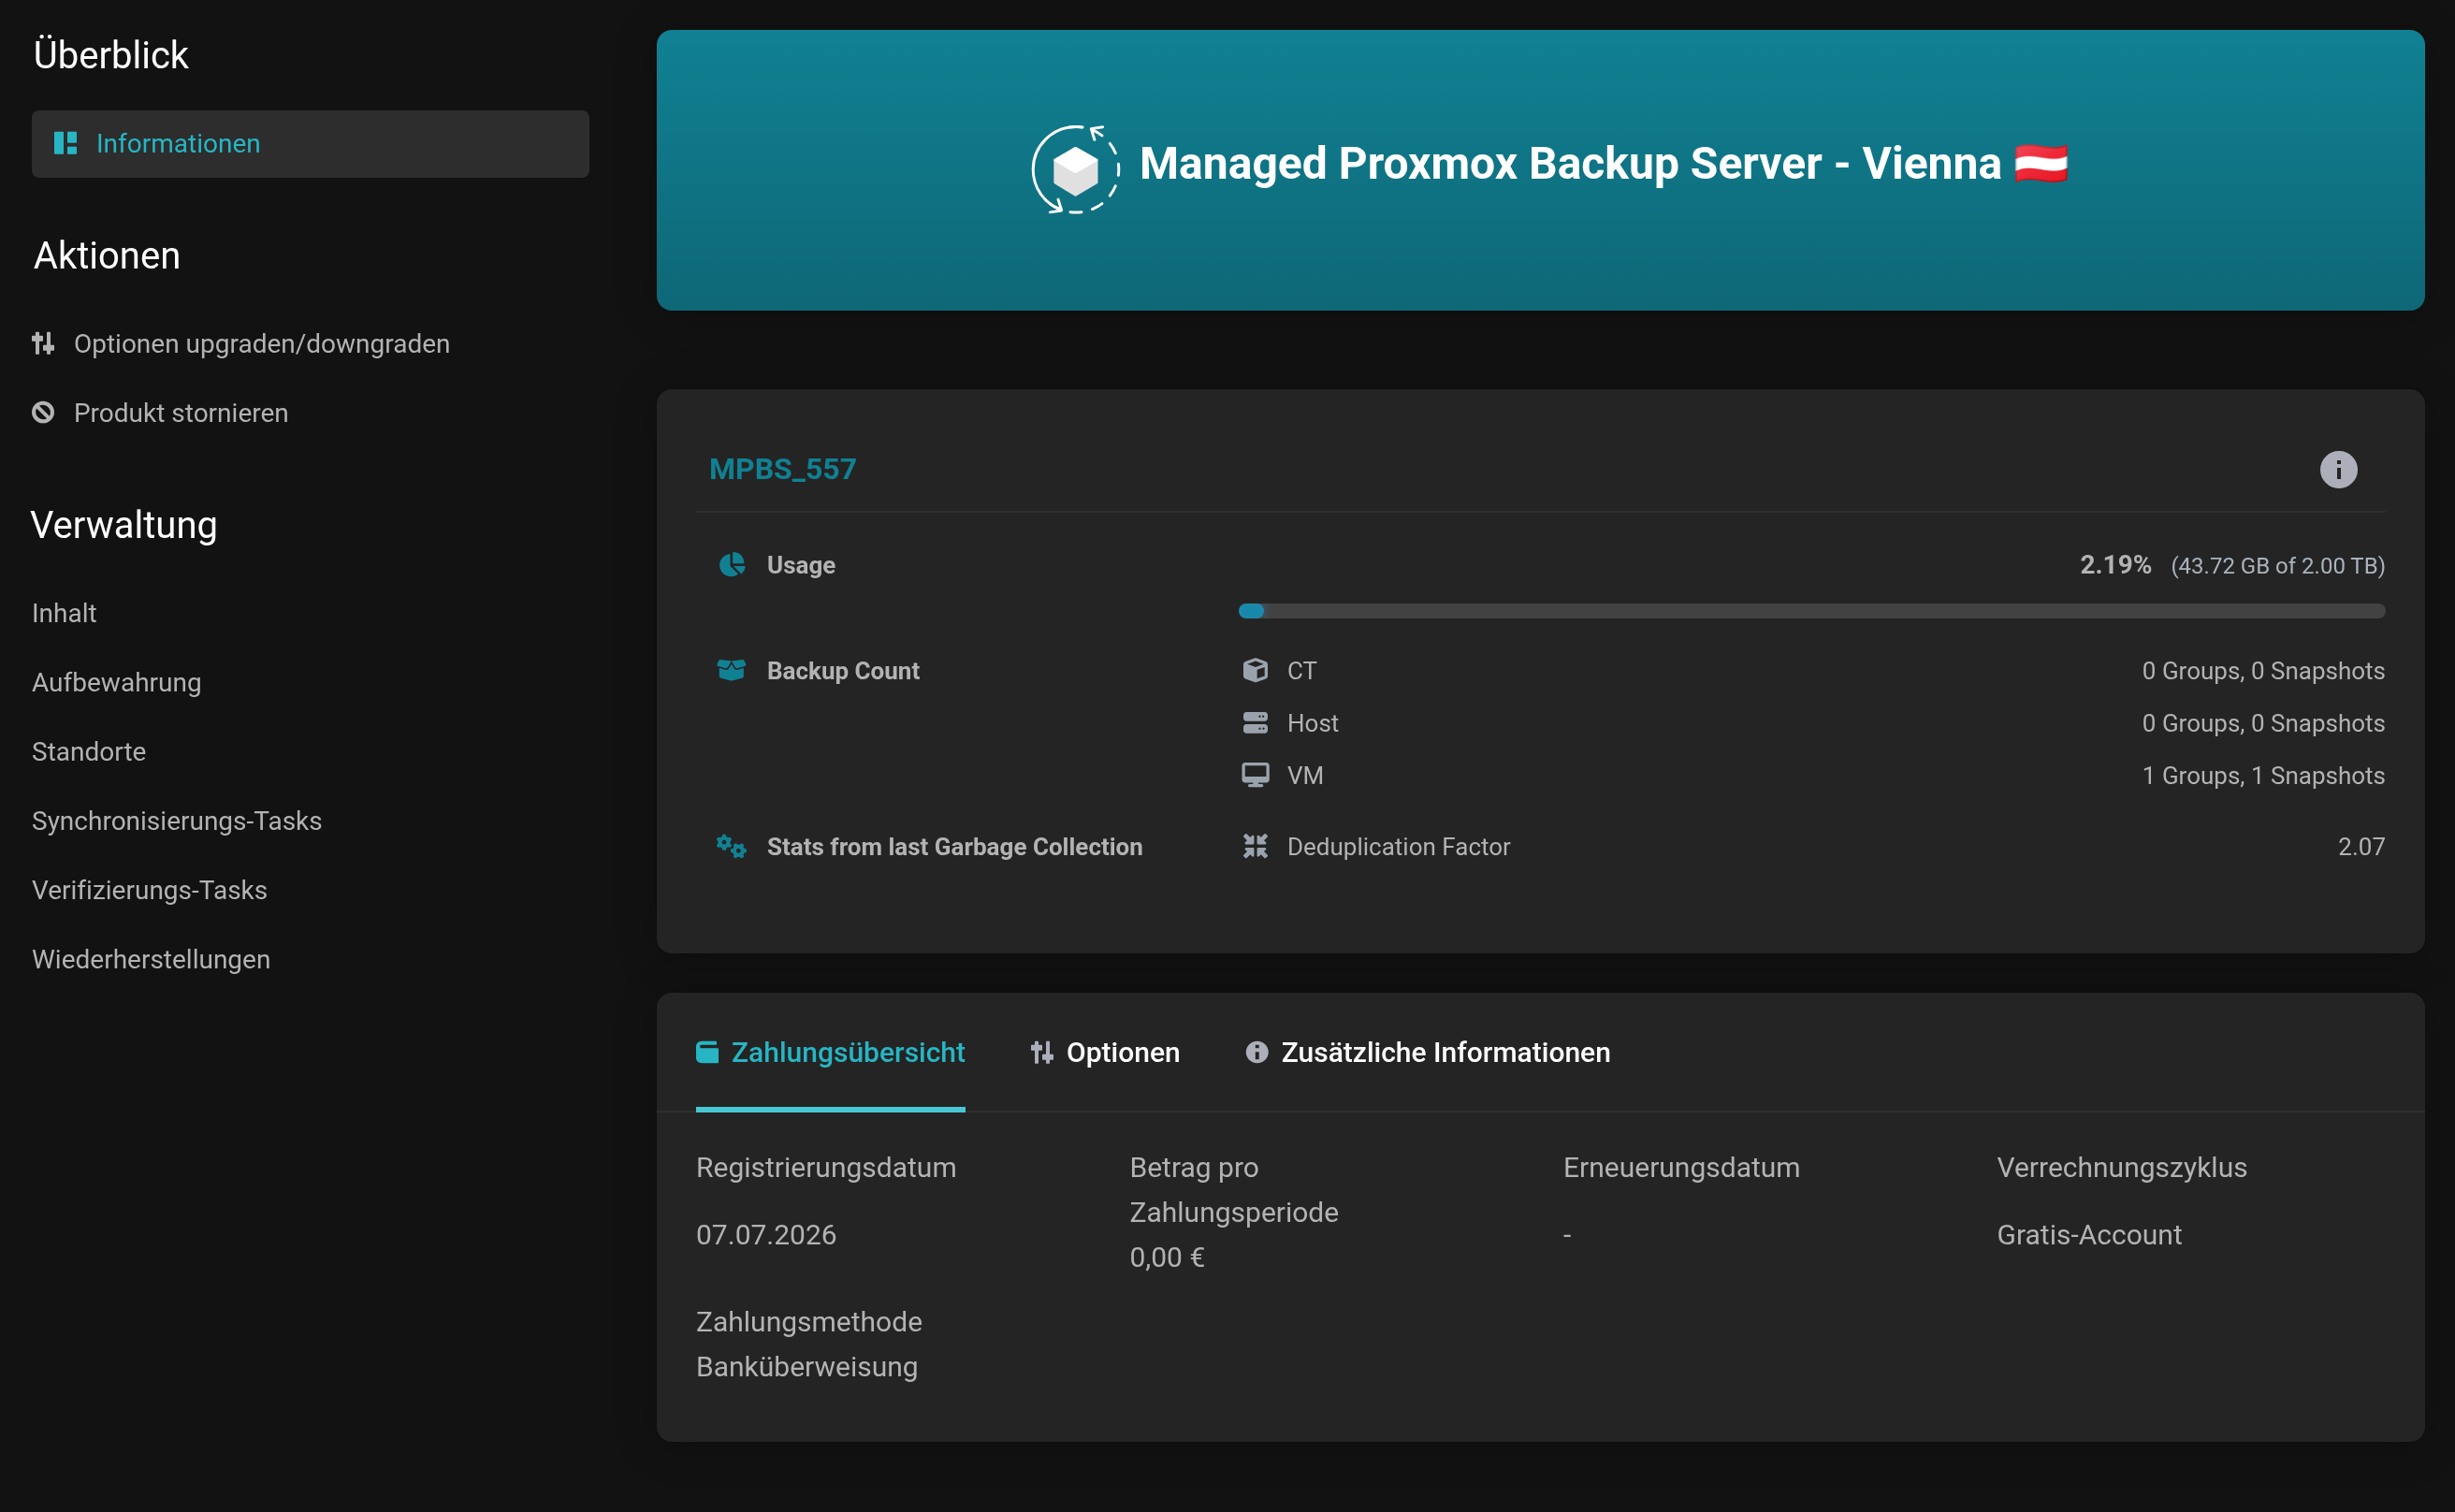Click the Verrechnungszyklus label
The height and width of the screenshot is (1512, 2455).
[x=2121, y=1168]
